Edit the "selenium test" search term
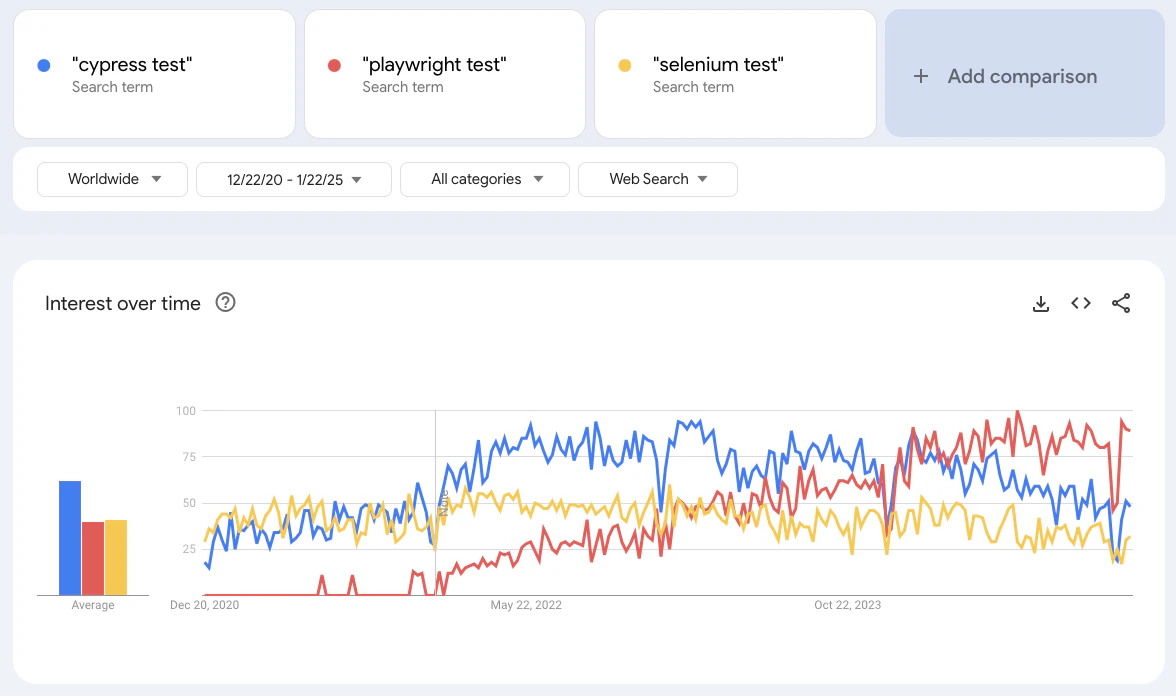Viewport: 1176px width, 696px height. pyautogui.click(x=735, y=74)
